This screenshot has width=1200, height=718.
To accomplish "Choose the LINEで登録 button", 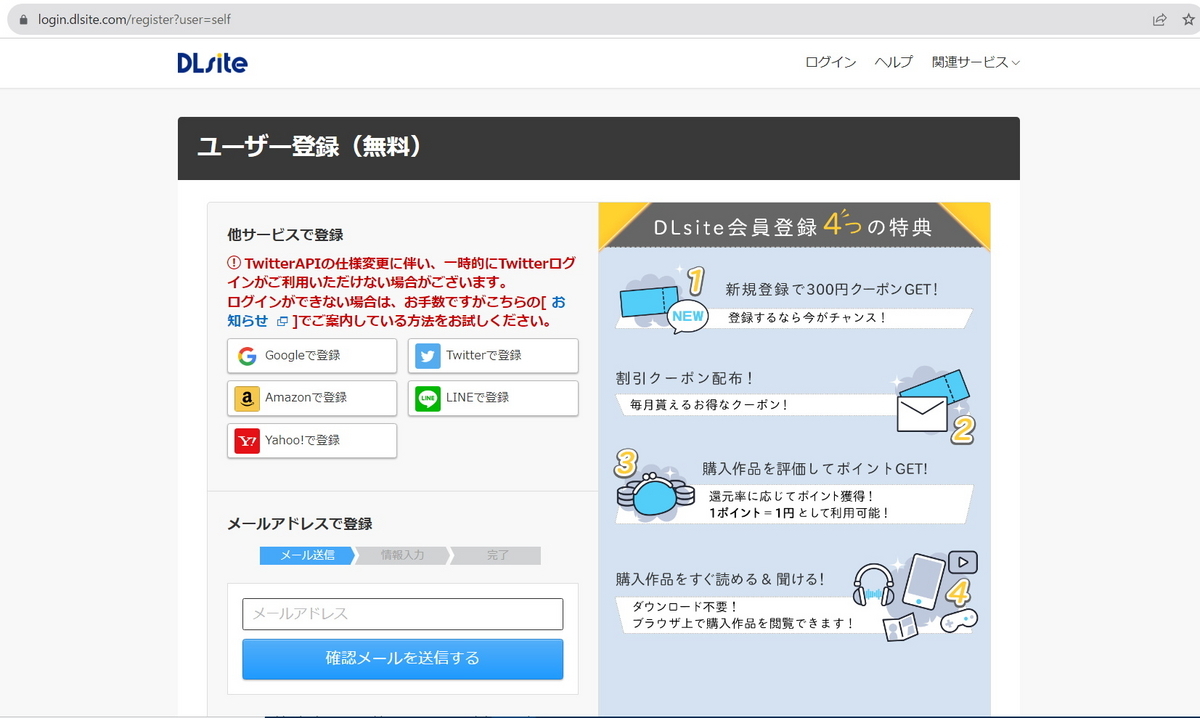I will (493, 398).
